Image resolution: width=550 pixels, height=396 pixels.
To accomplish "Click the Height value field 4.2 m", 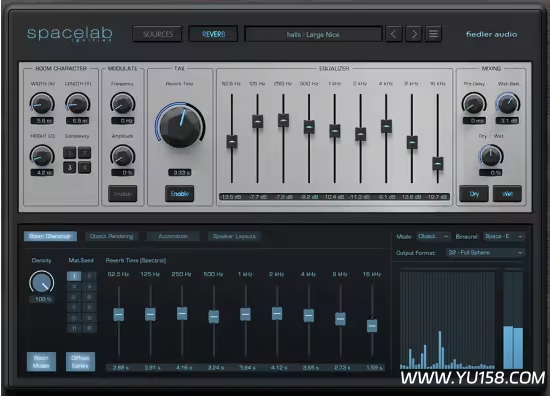I will coord(42,173).
